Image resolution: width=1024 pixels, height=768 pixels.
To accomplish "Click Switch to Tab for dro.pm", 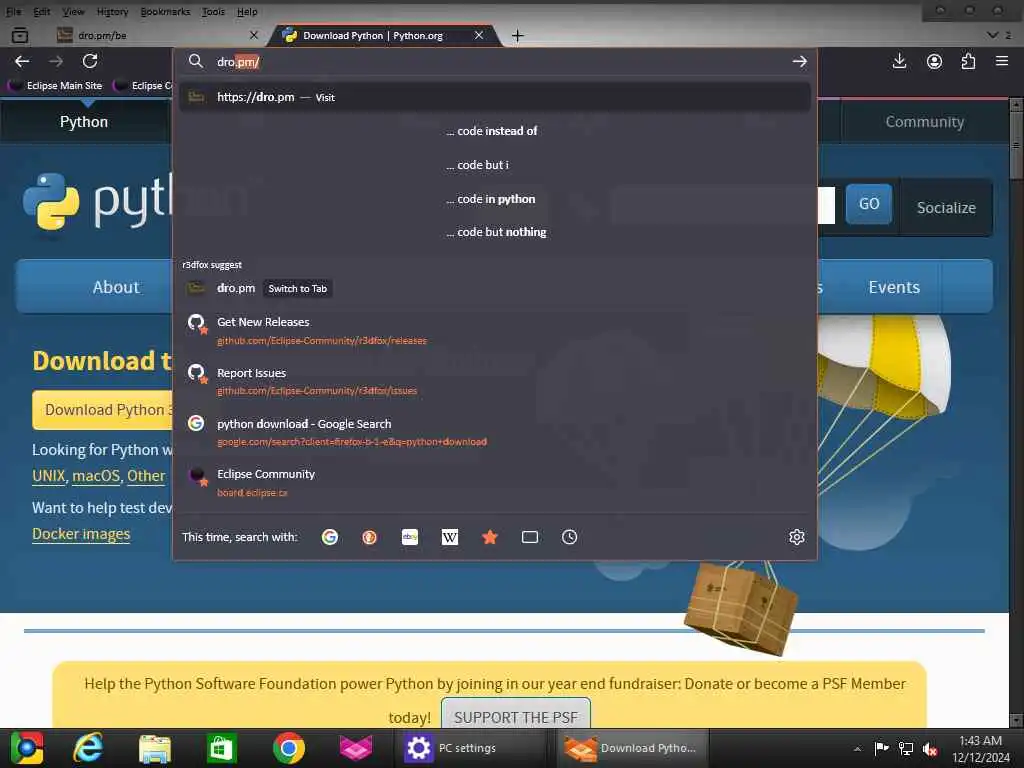I will pyautogui.click(x=297, y=289).
